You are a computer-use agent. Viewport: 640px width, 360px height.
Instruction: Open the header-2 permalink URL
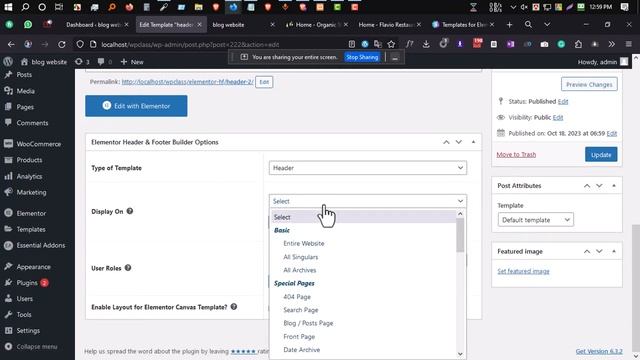point(187,82)
